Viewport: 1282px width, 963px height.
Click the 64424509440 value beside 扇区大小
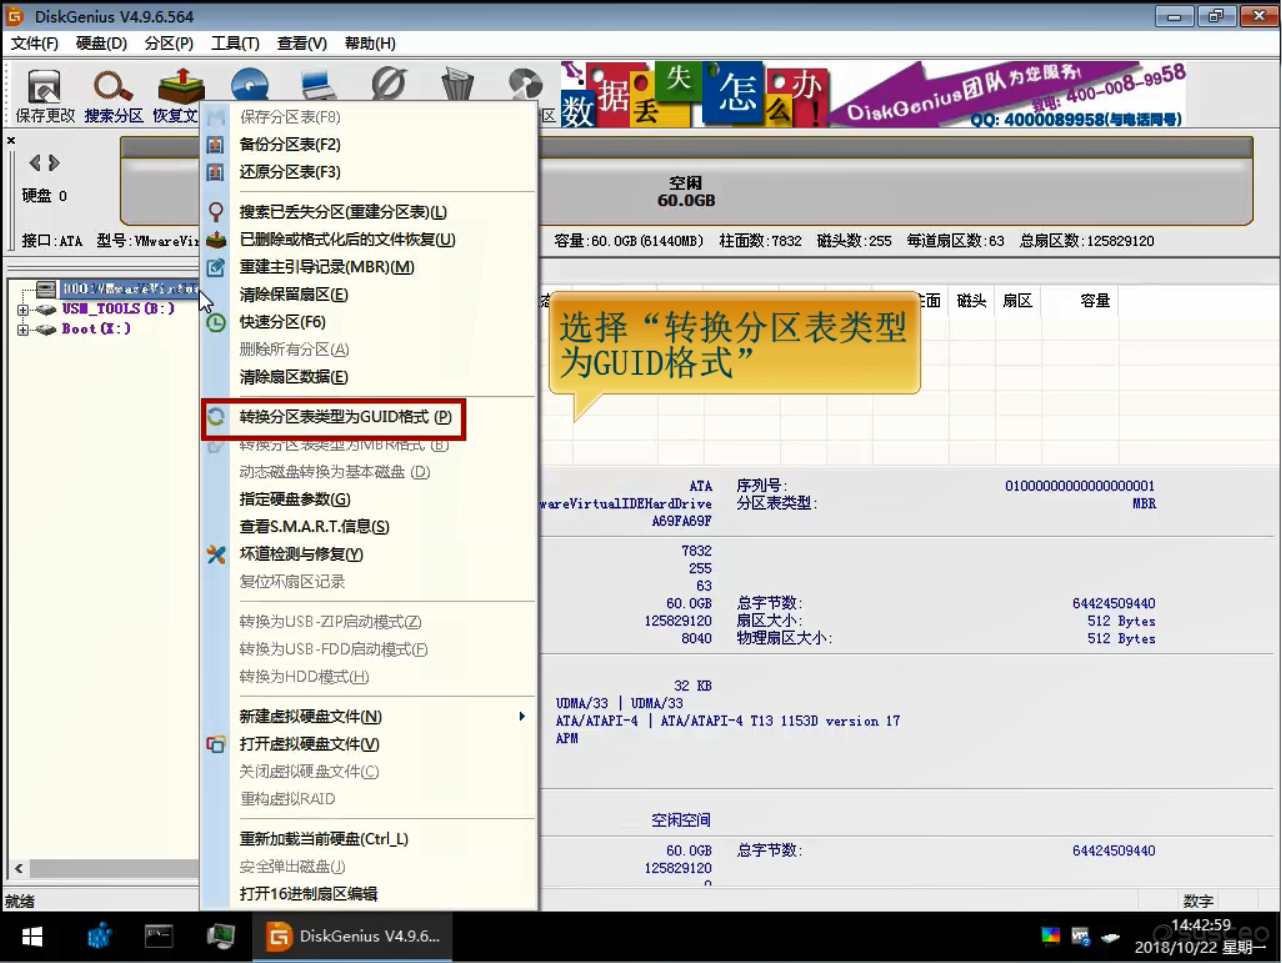tap(1113, 604)
